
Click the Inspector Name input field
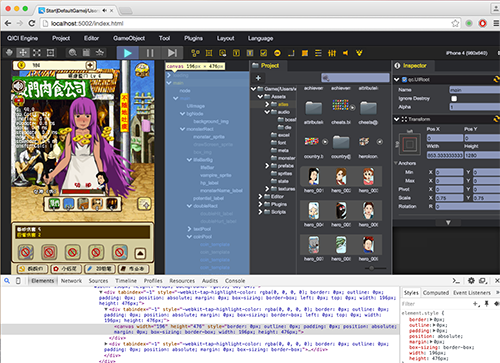(x=474, y=90)
